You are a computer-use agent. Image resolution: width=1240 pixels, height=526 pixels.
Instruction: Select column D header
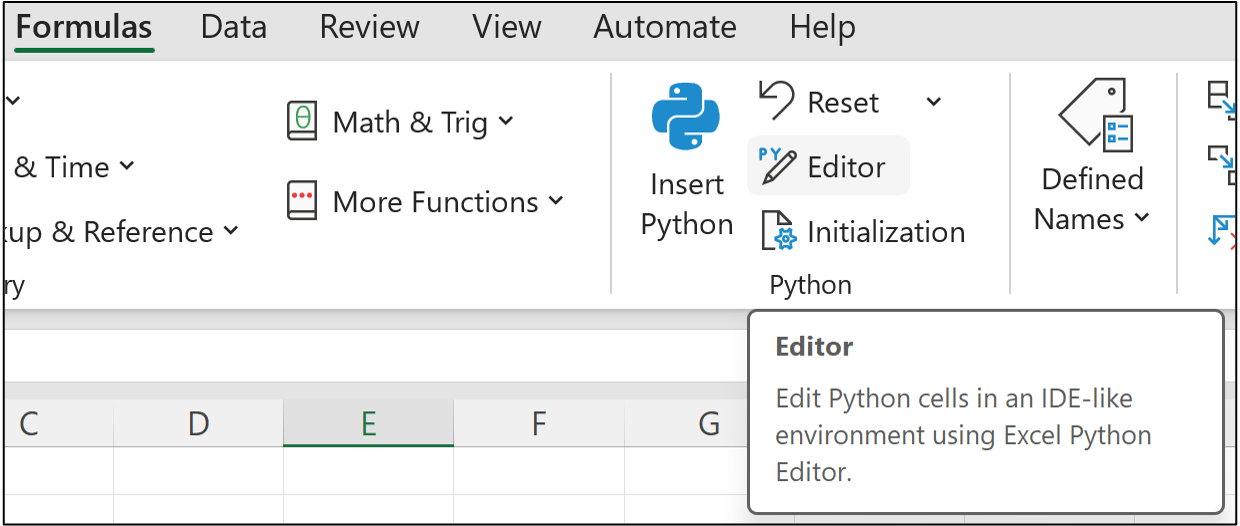198,424
